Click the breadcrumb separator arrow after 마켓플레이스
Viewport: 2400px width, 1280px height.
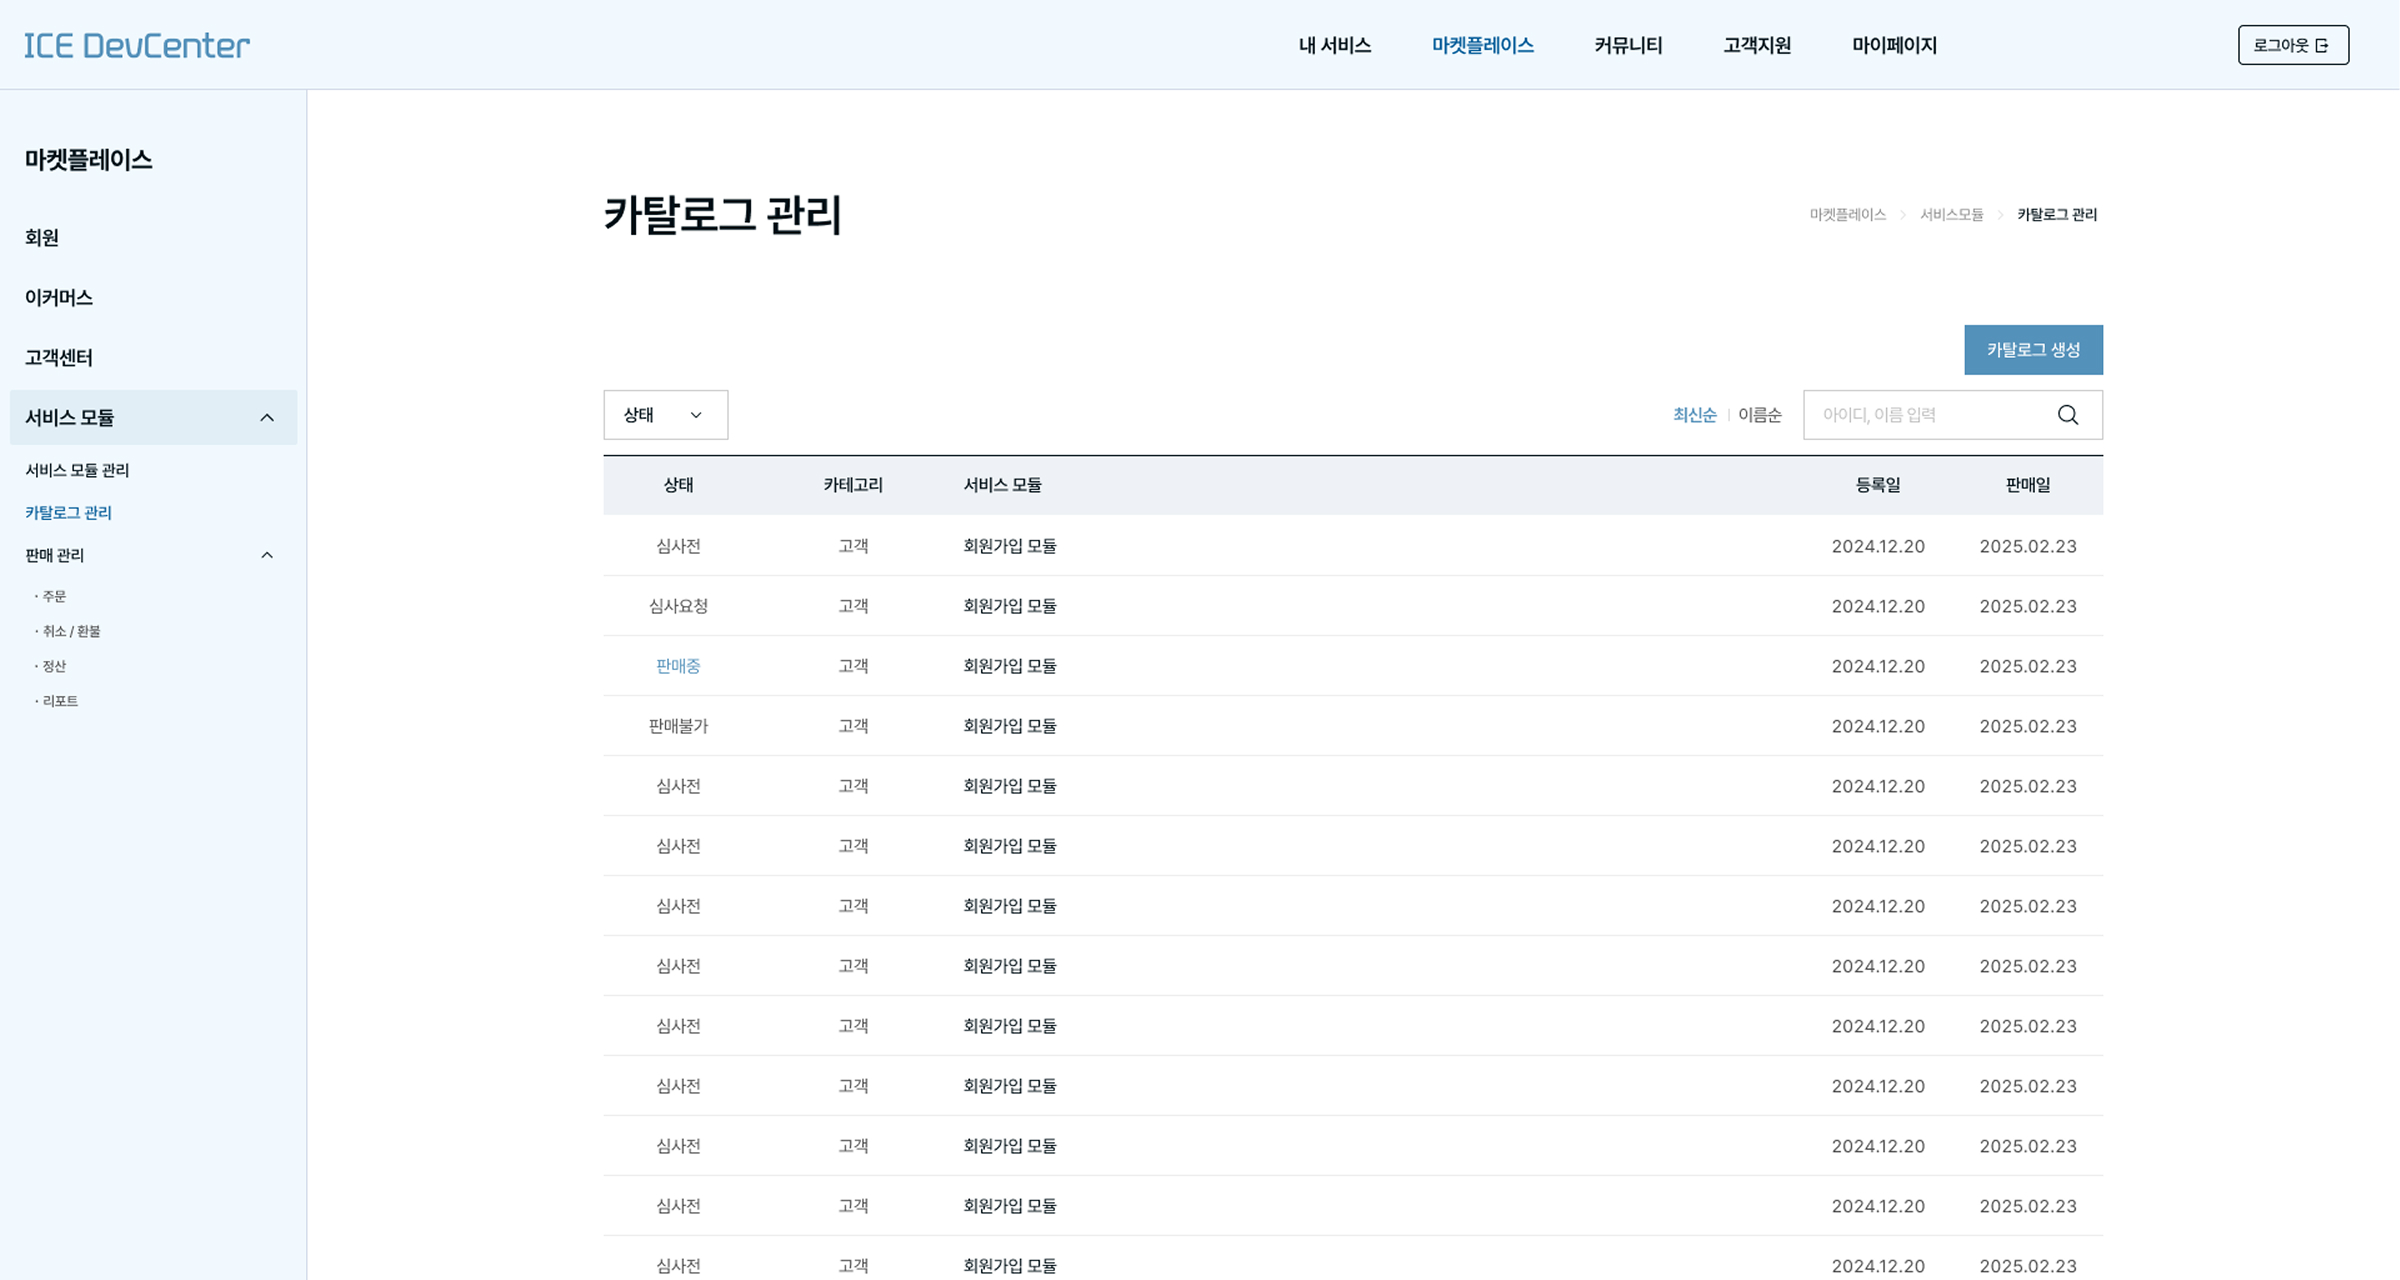point(1903,214)
